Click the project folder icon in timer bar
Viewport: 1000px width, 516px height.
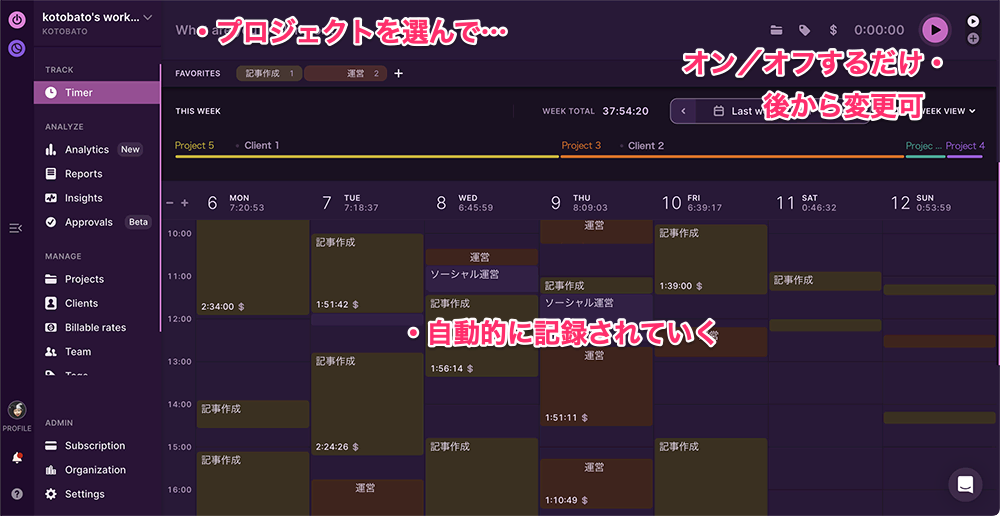(x=776, y=30)
